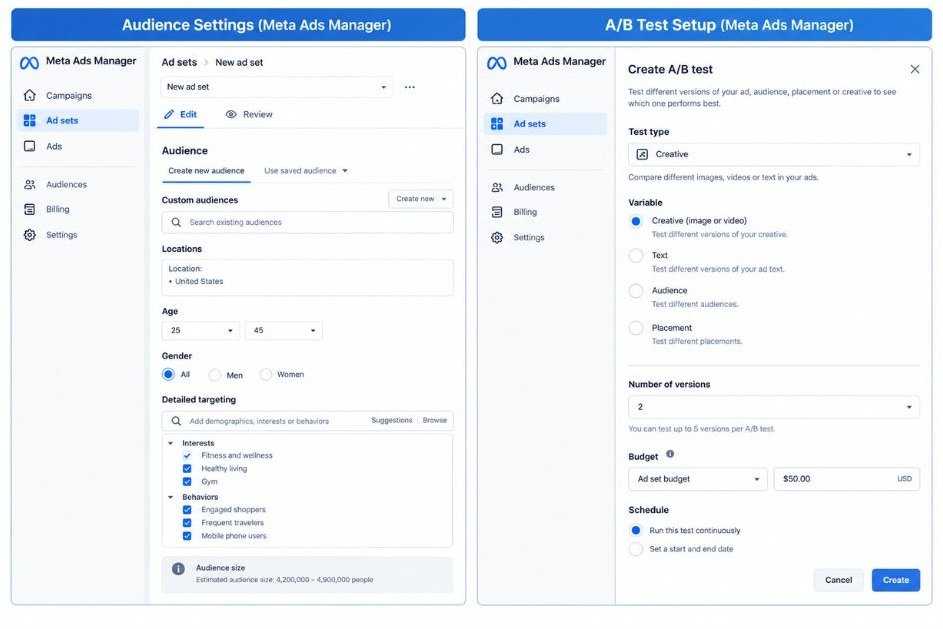The width and height of the screenshot is (943, 629).
Task: Open the minimum age 25 dropdown
Action: (x=201, y=331)
